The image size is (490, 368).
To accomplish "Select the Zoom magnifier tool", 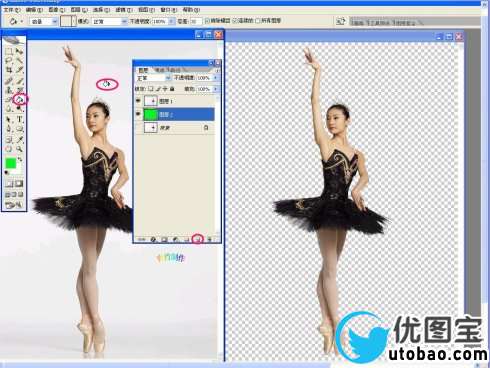I will click(20, 149).
